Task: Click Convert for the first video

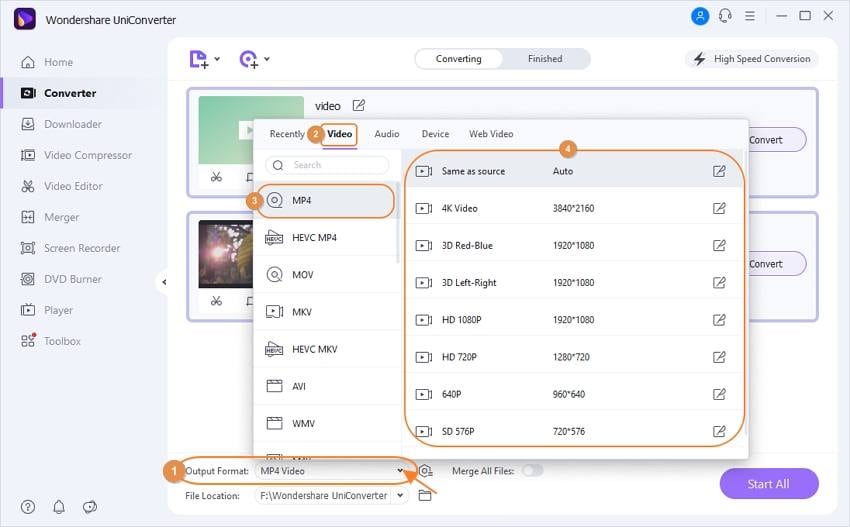Action: [775, 140]
